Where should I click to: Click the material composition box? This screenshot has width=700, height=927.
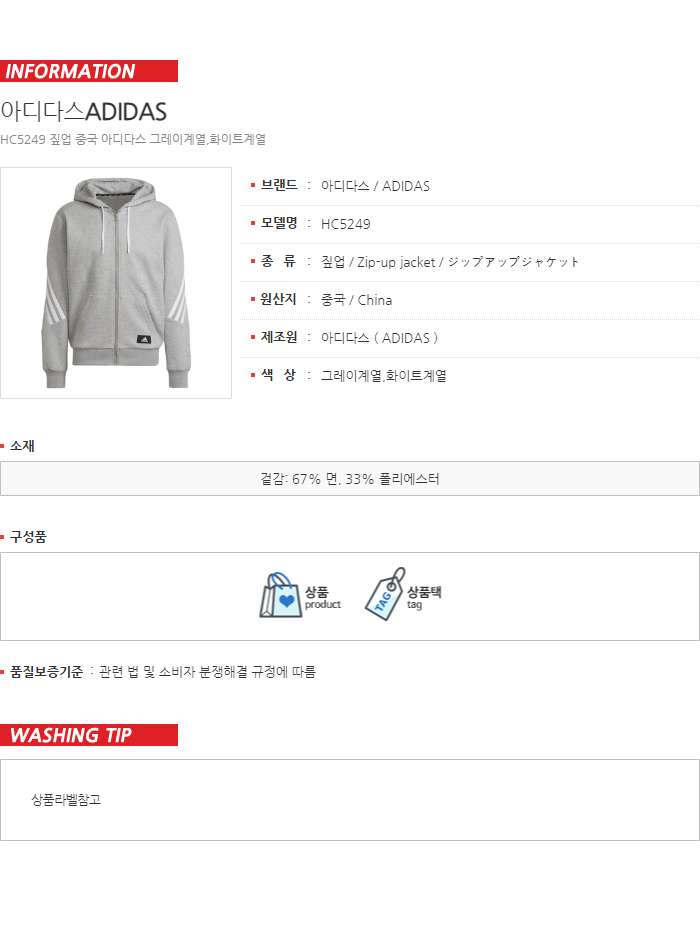coord(350,479)
